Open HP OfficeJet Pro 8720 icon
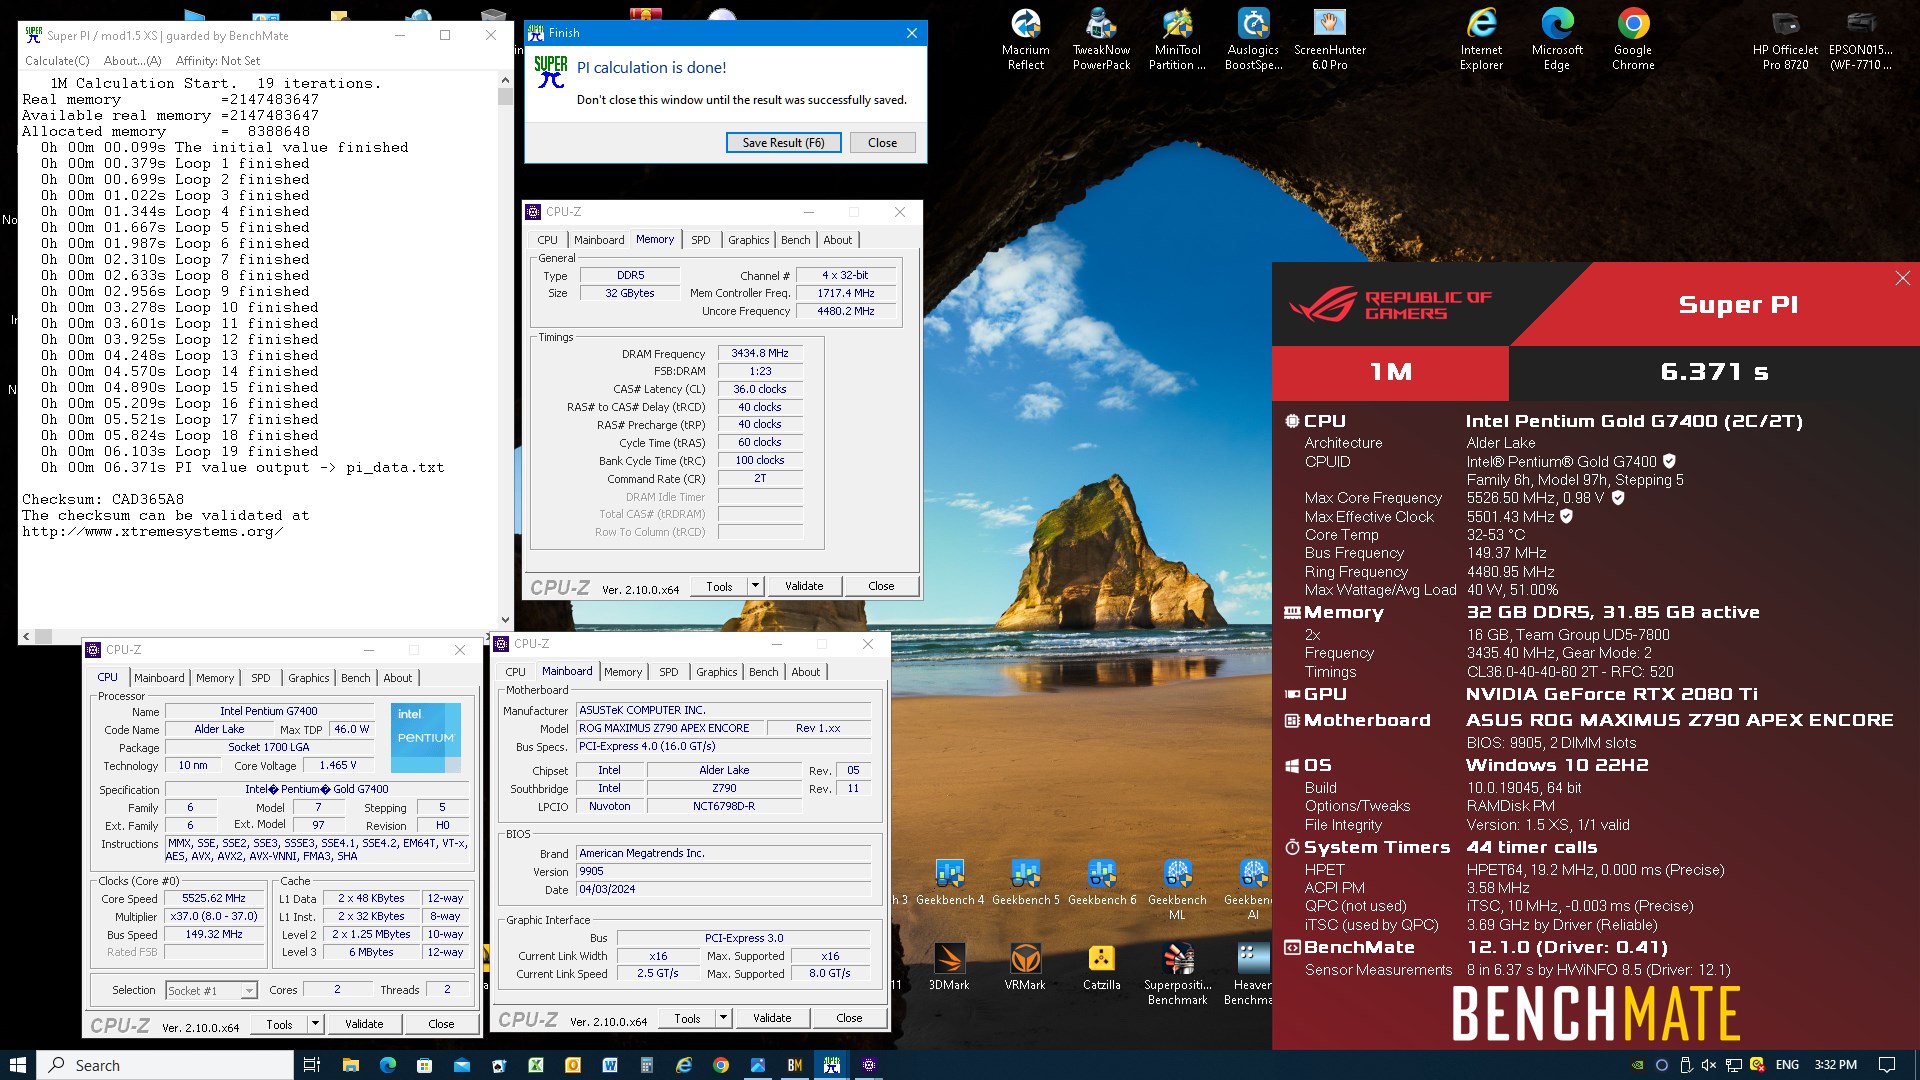The height and width of the screenshot is (1080, 1920). [1785, 40]
